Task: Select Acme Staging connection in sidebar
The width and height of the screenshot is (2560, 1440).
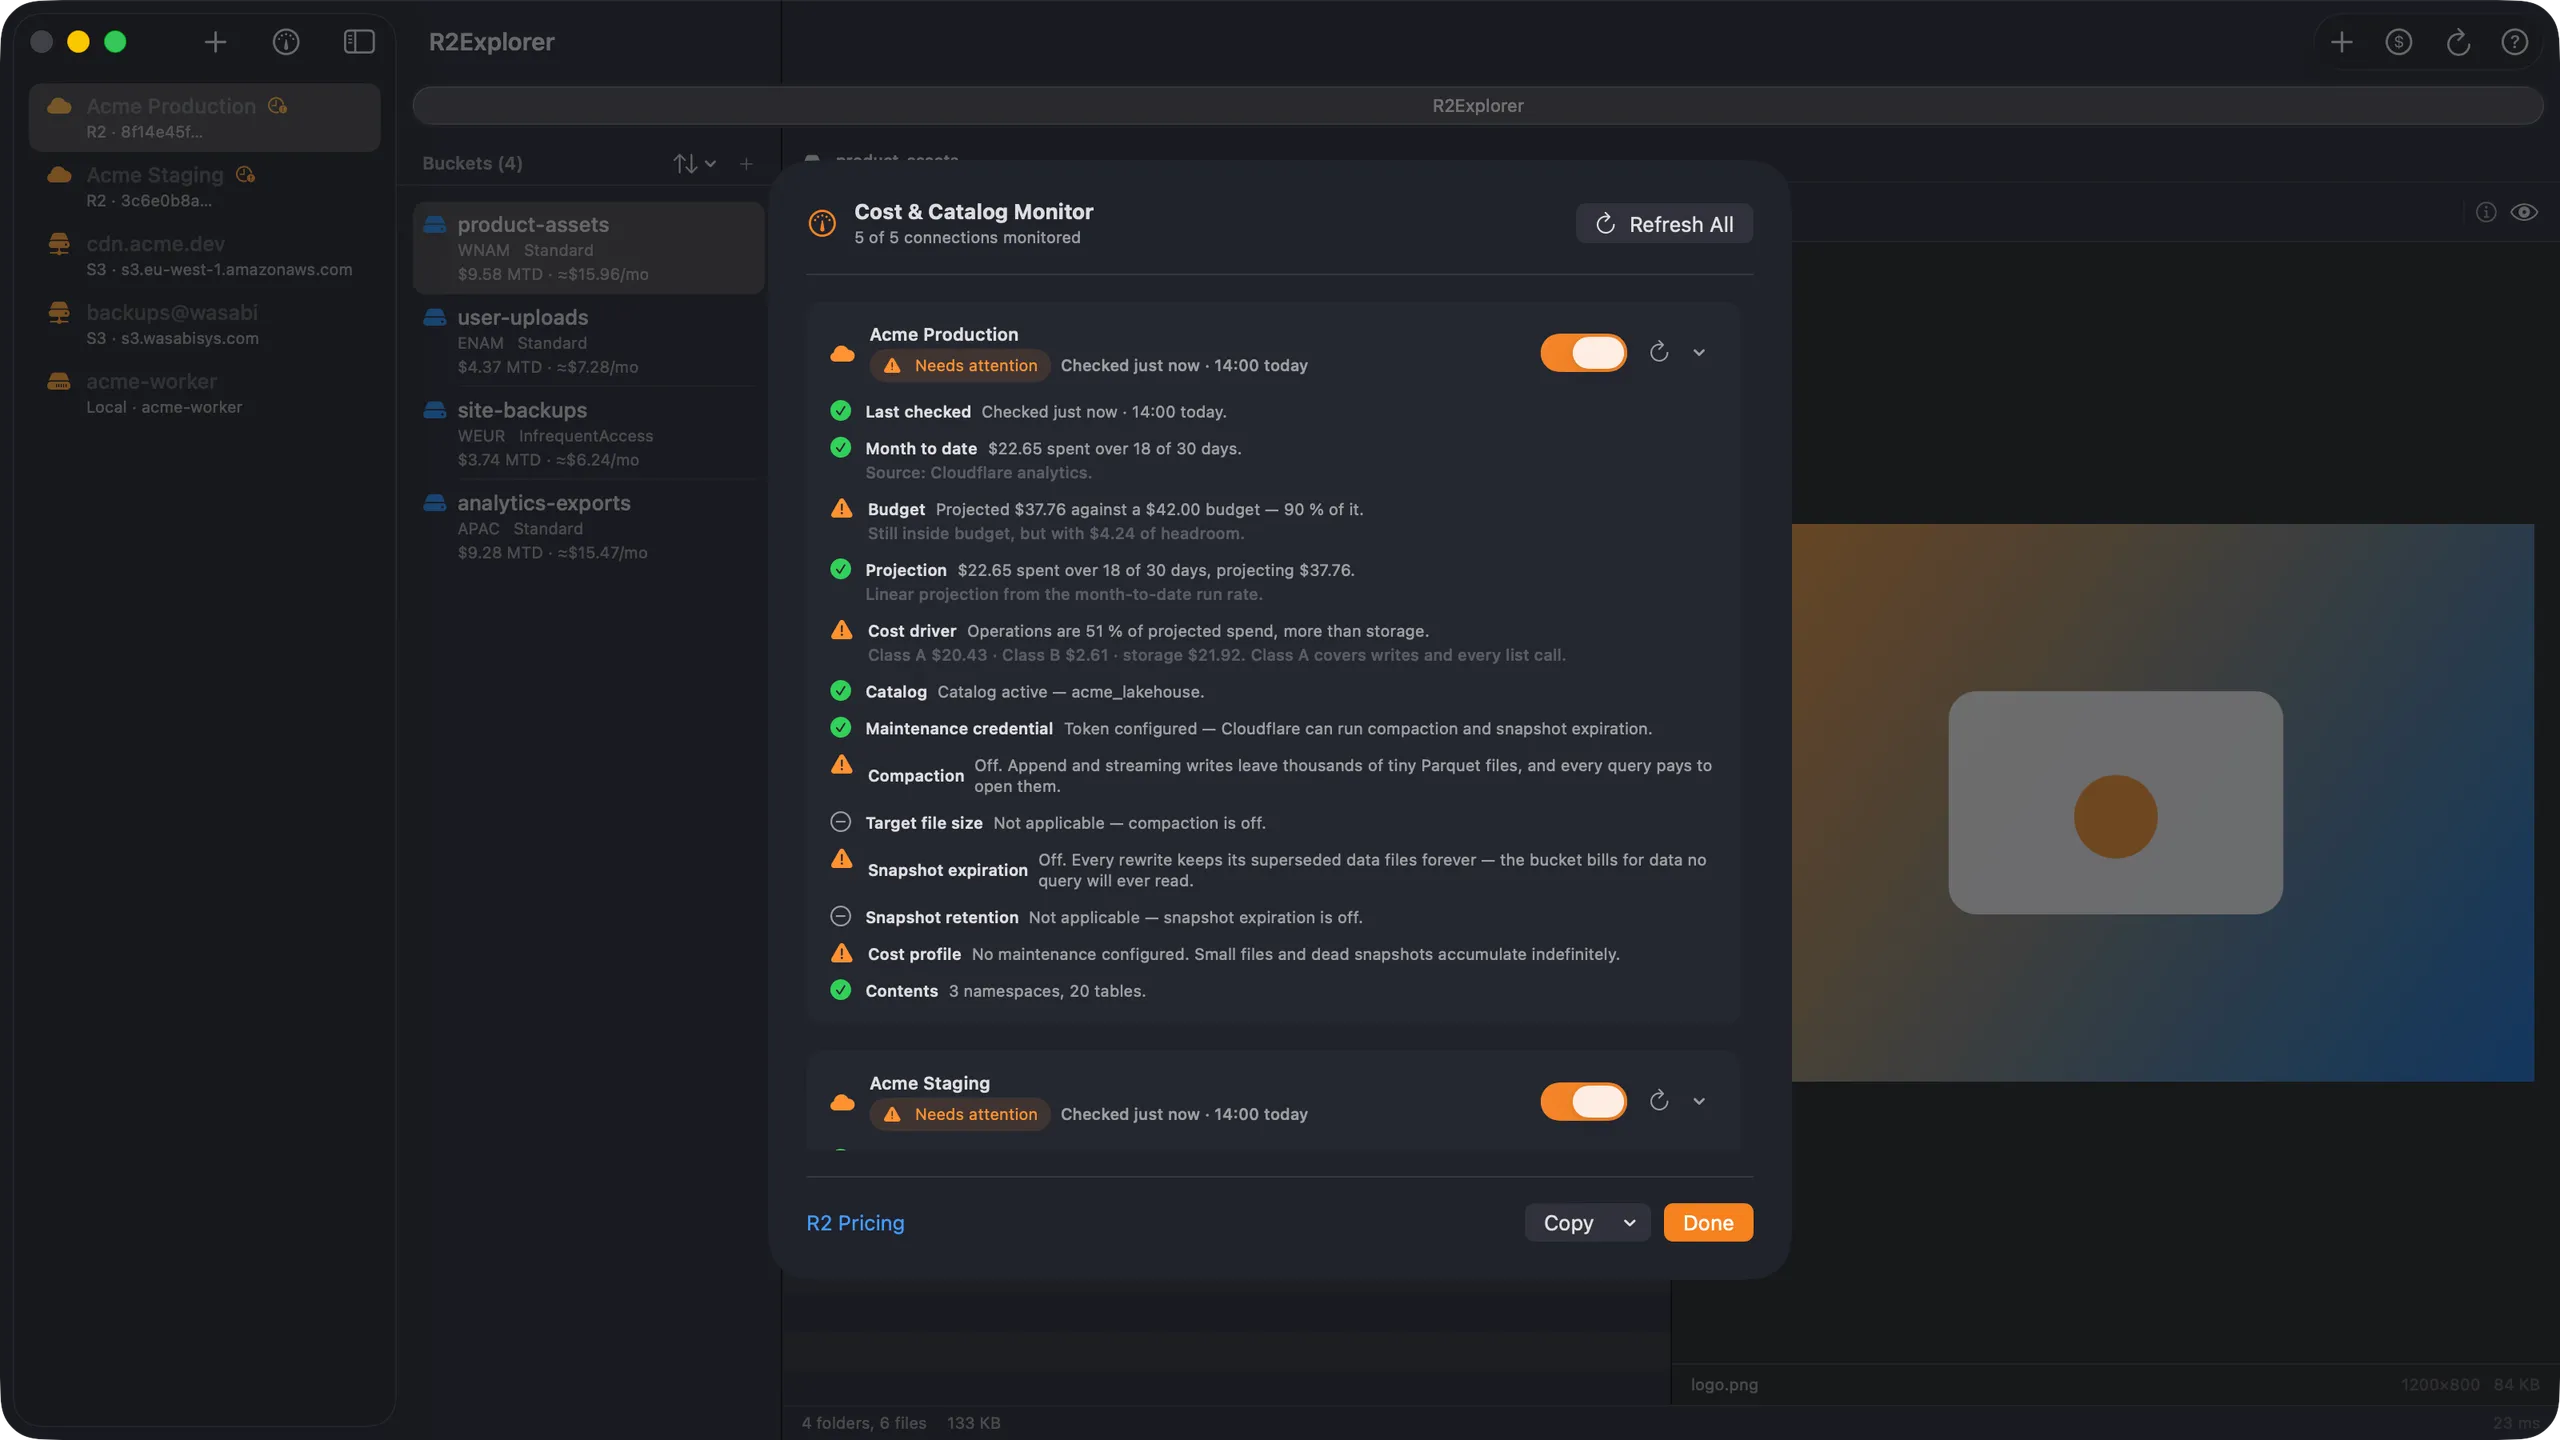Action: point(204,186)
